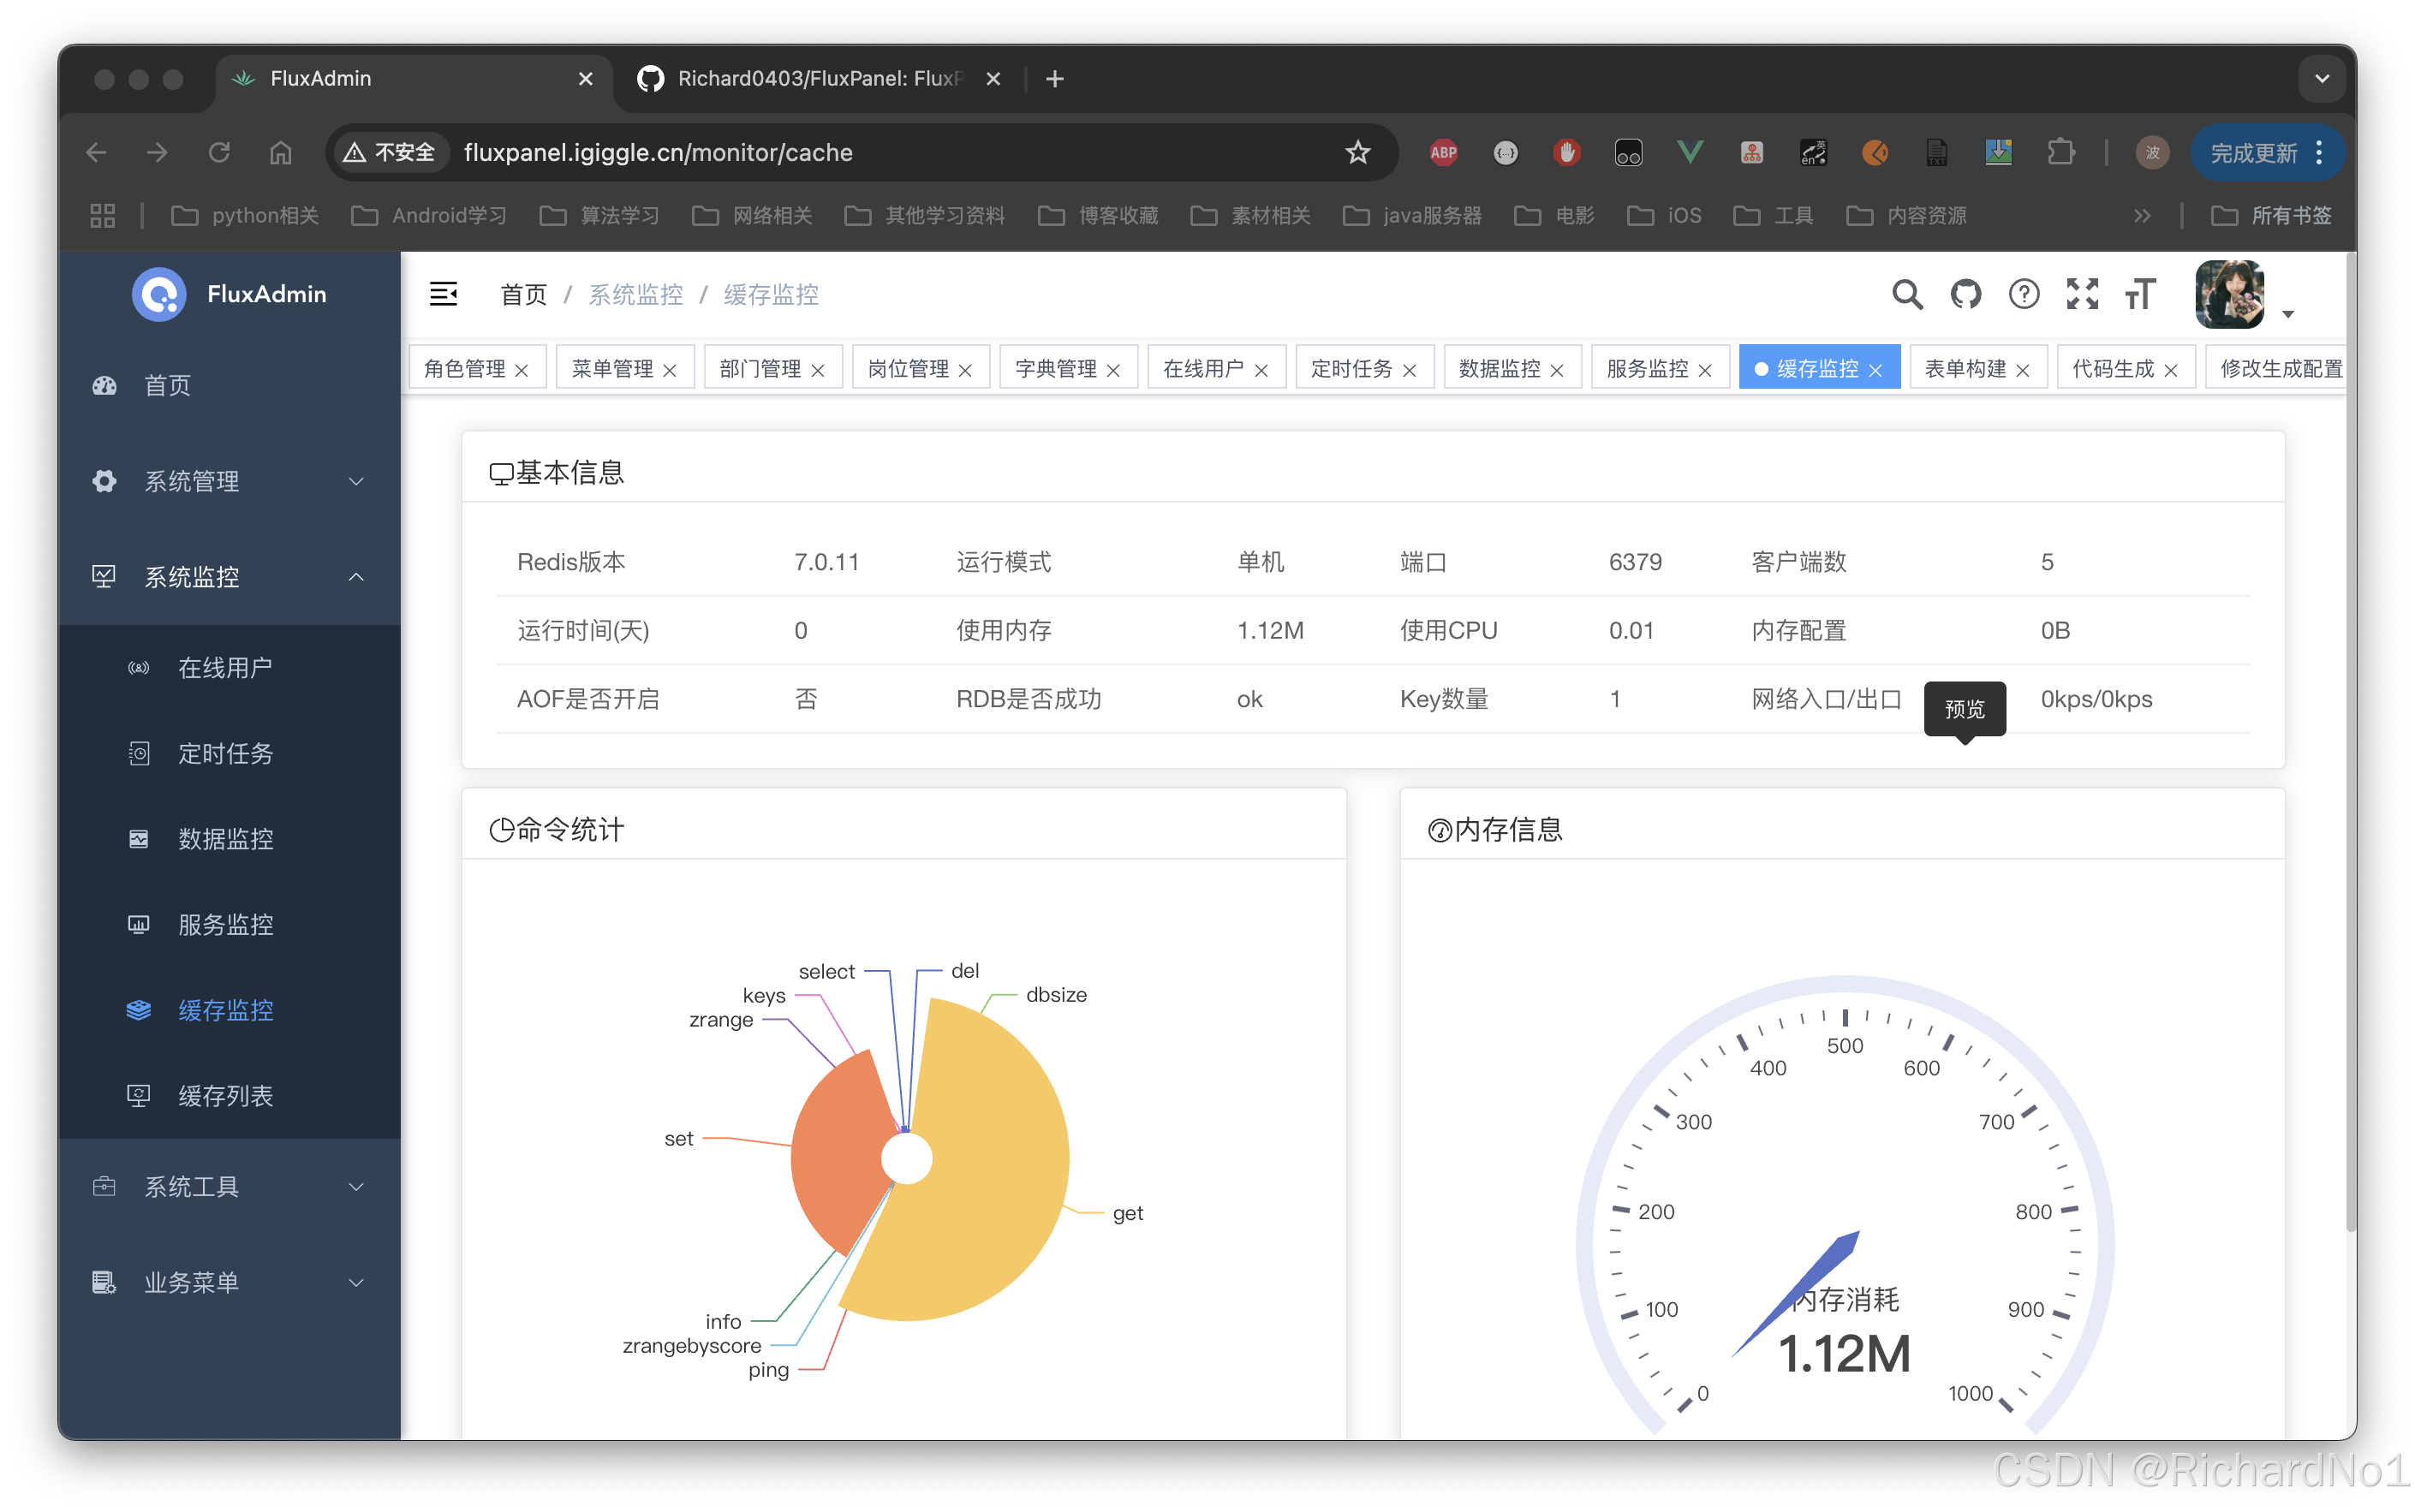2415x1512 pixels.
Task: Open the GitHub source icon link
Action: click(1965, 294)
